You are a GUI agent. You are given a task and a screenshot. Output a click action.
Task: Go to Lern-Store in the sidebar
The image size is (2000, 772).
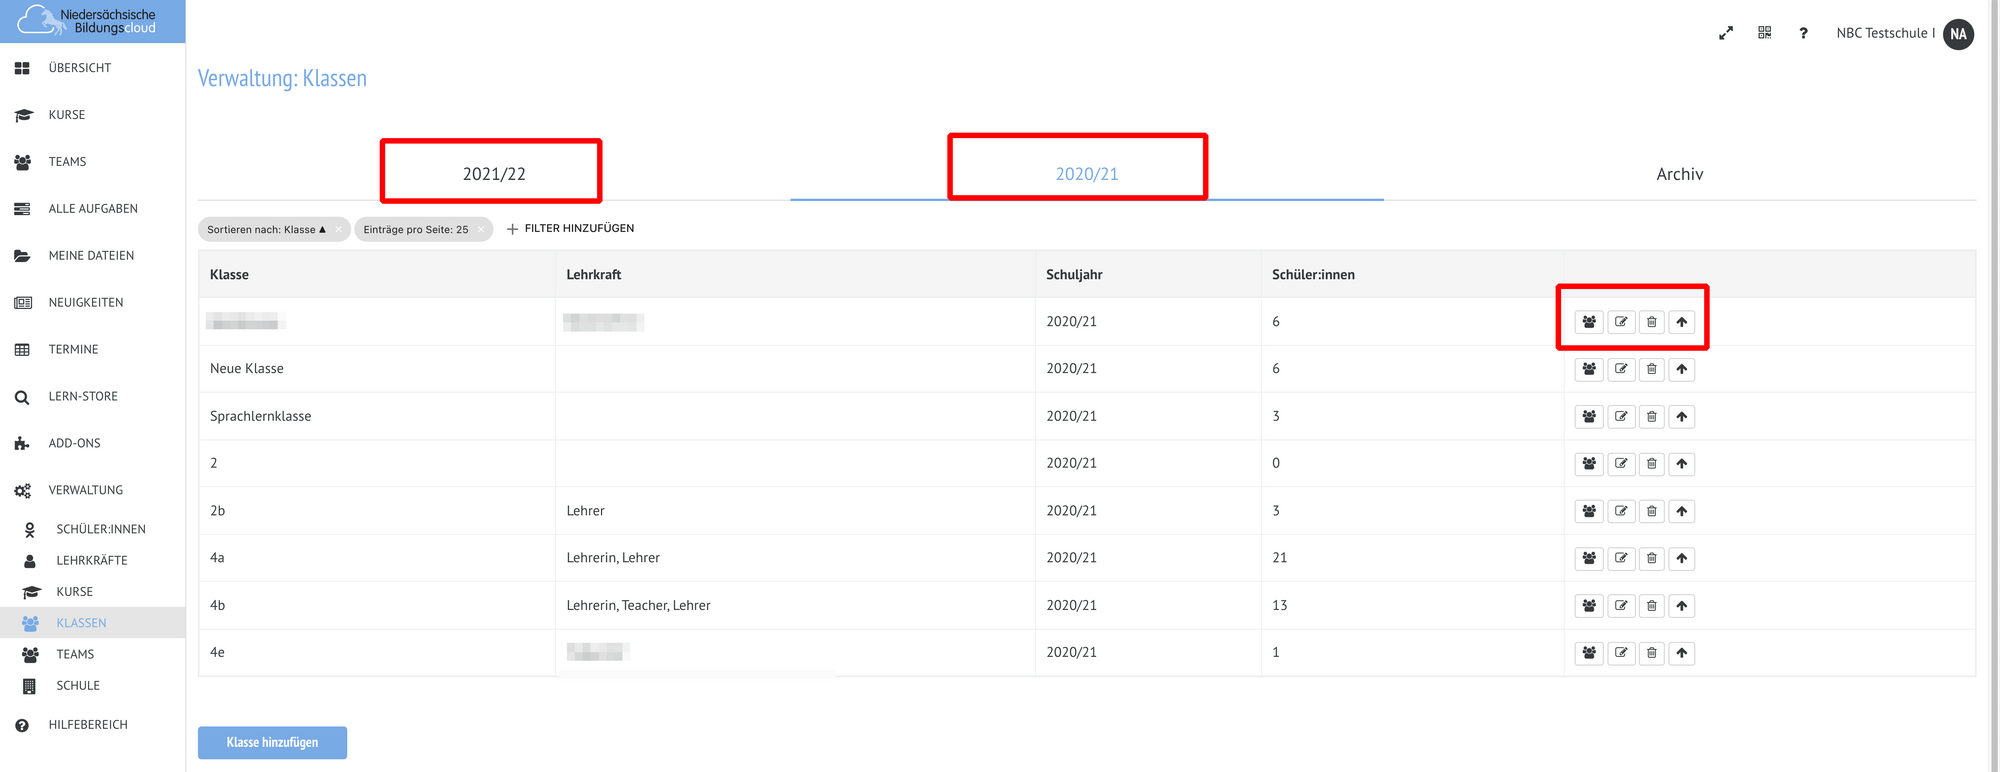83,396
